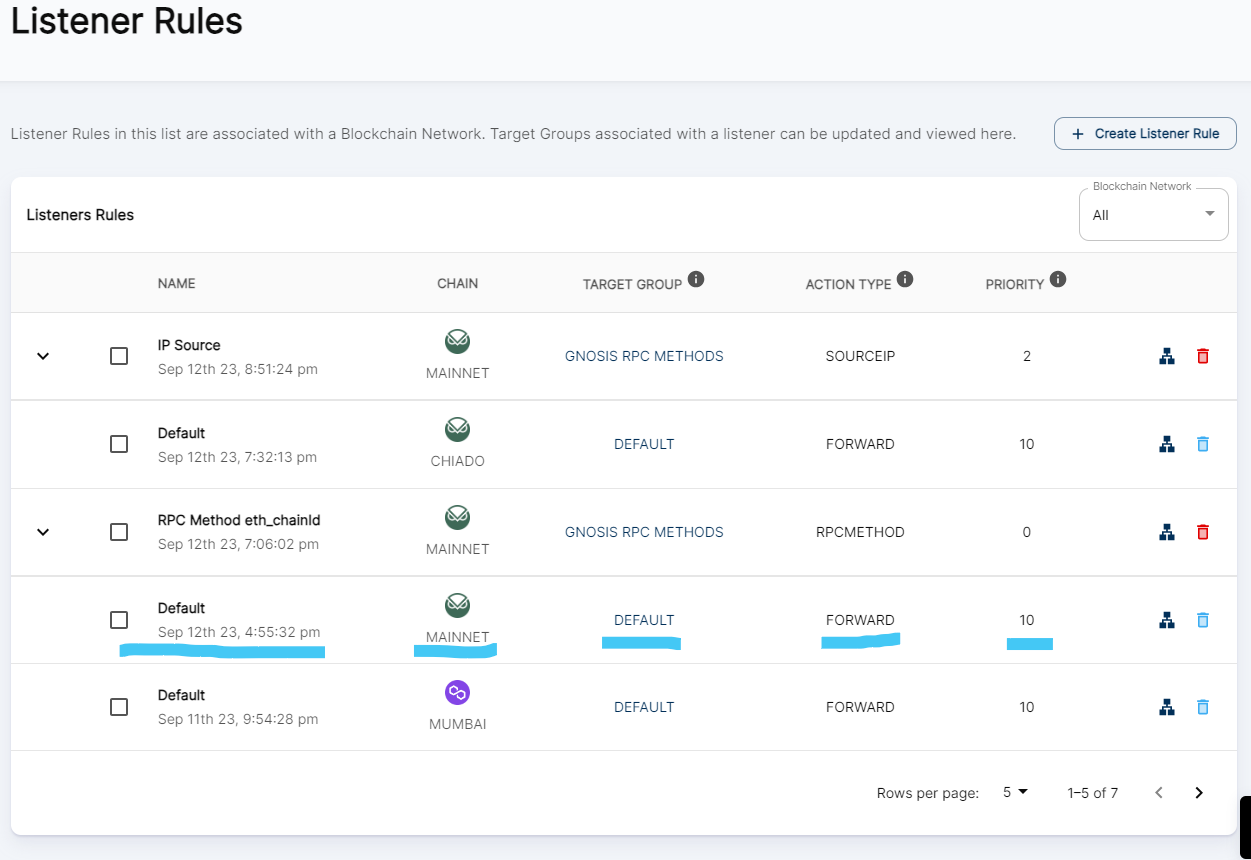Open the Blockchain Network filter dropdown
Image resolution: width=1251 pixels, height=860 pixels.
1154,215
